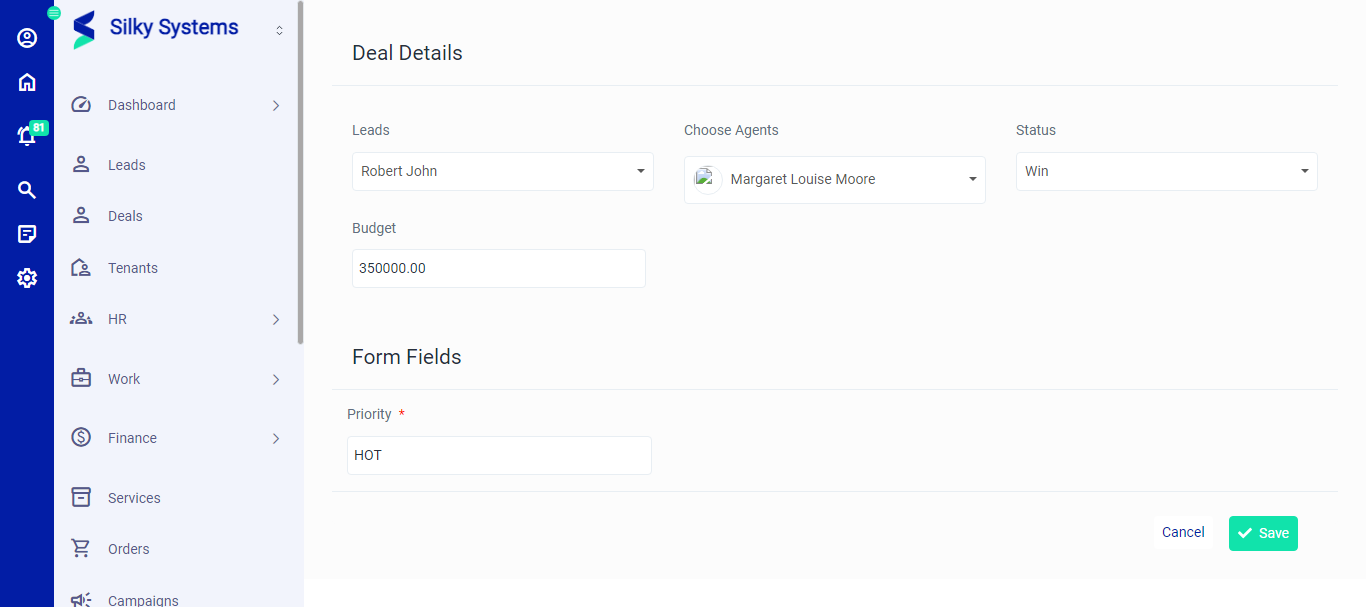The image size is (1366, 607).
Task: Open the Status dropdown showing Win
Action: [x=1166, y=171]
